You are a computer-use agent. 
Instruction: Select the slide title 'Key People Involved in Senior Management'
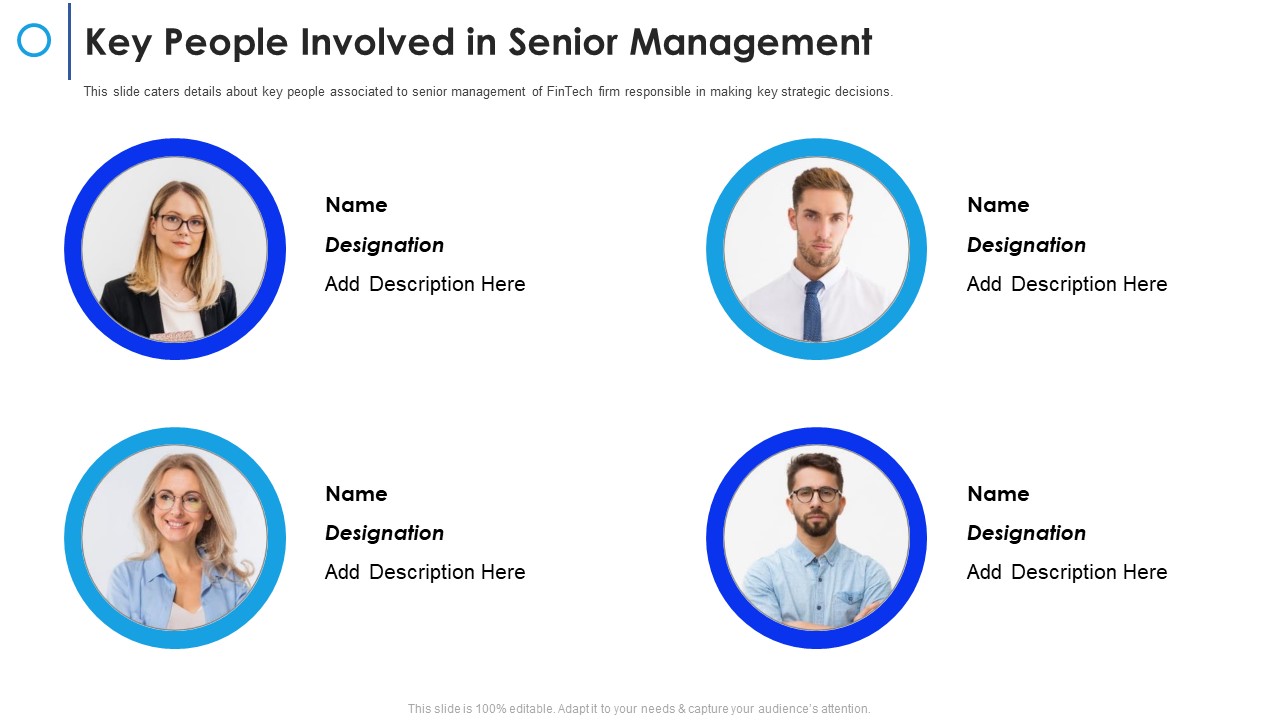coord(478,43)
